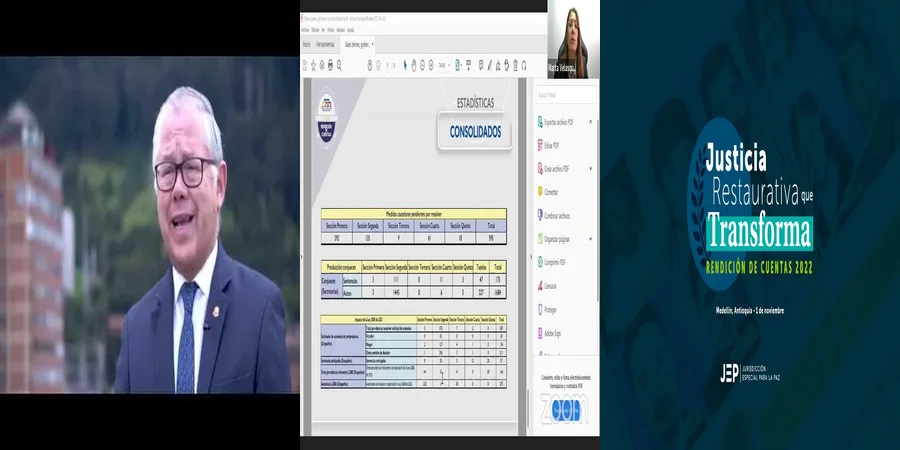Expand the Crear archivo PDF chevron
The height and width of the screenshot is (450, 900).
point(591,169)
